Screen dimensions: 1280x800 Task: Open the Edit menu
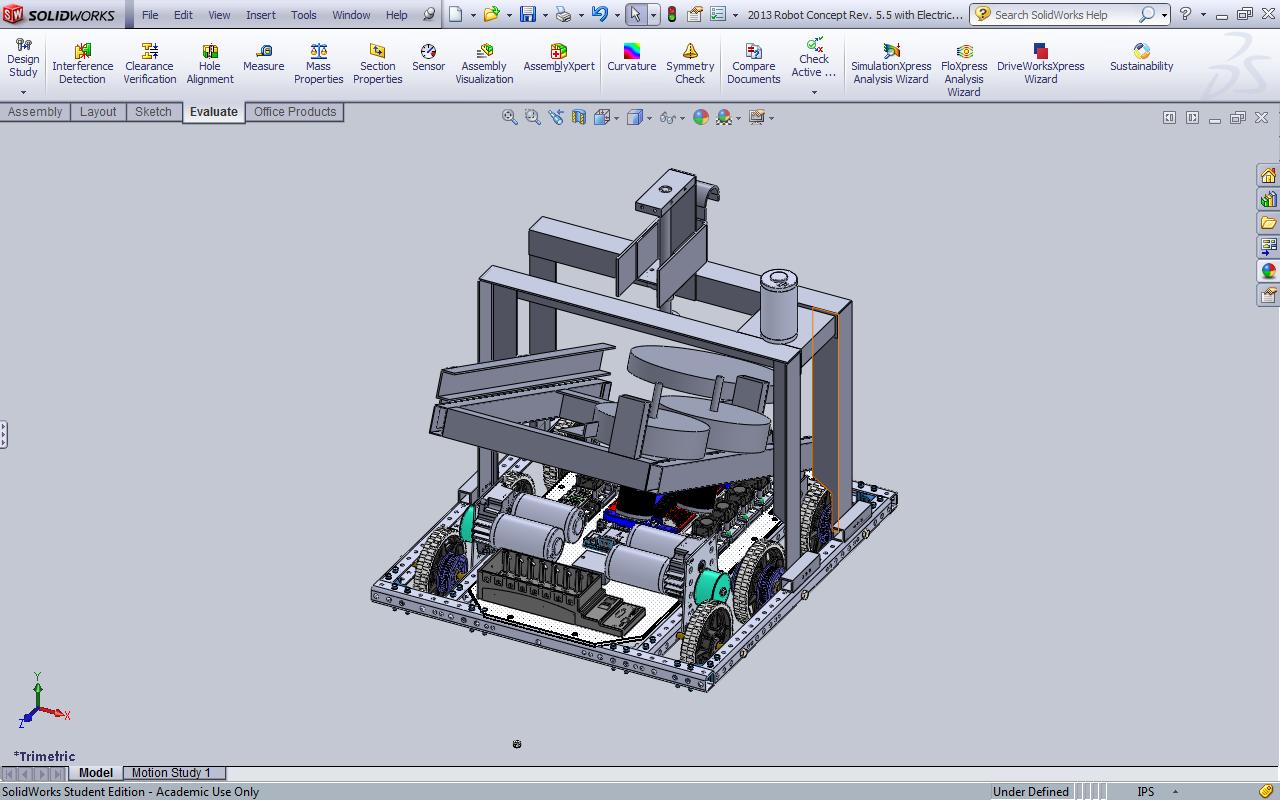183,15
